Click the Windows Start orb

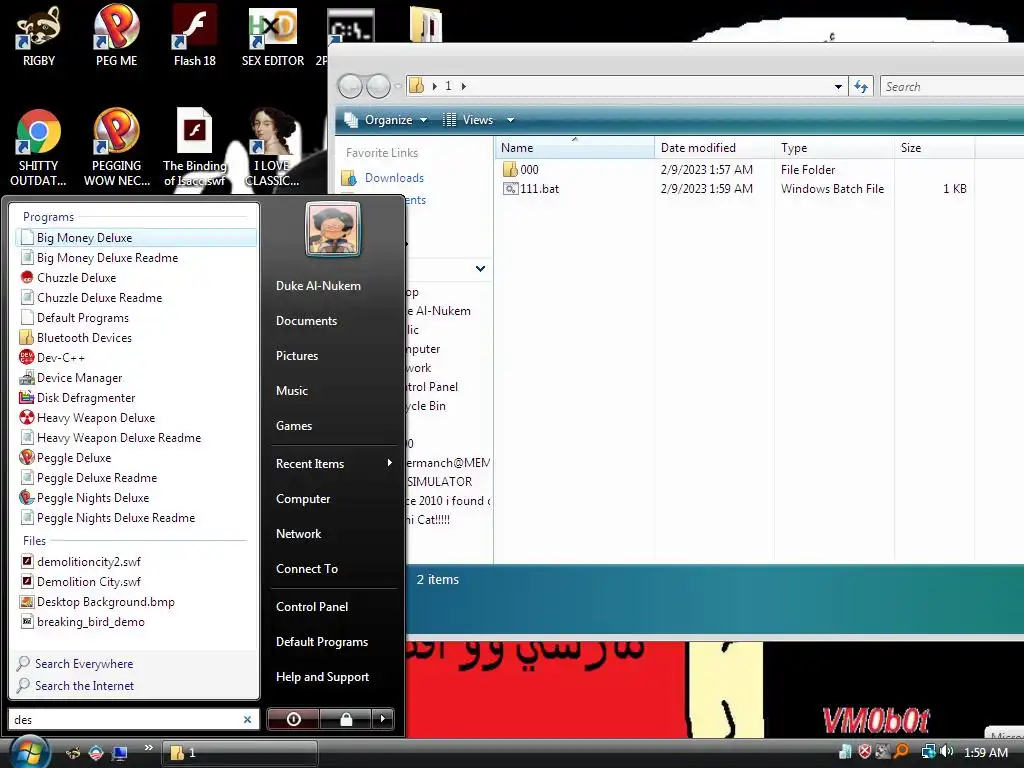point(30,751)
